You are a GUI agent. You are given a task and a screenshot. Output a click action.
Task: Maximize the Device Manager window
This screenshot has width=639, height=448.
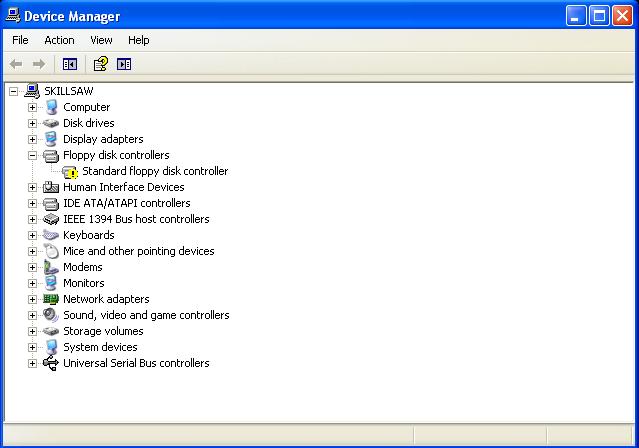[599, 16]
